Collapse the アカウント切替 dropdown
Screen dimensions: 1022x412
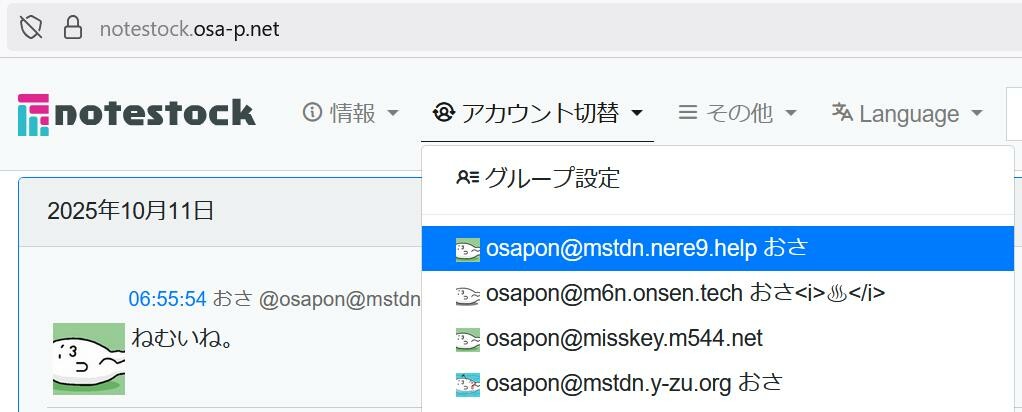(x=537, y=114)
